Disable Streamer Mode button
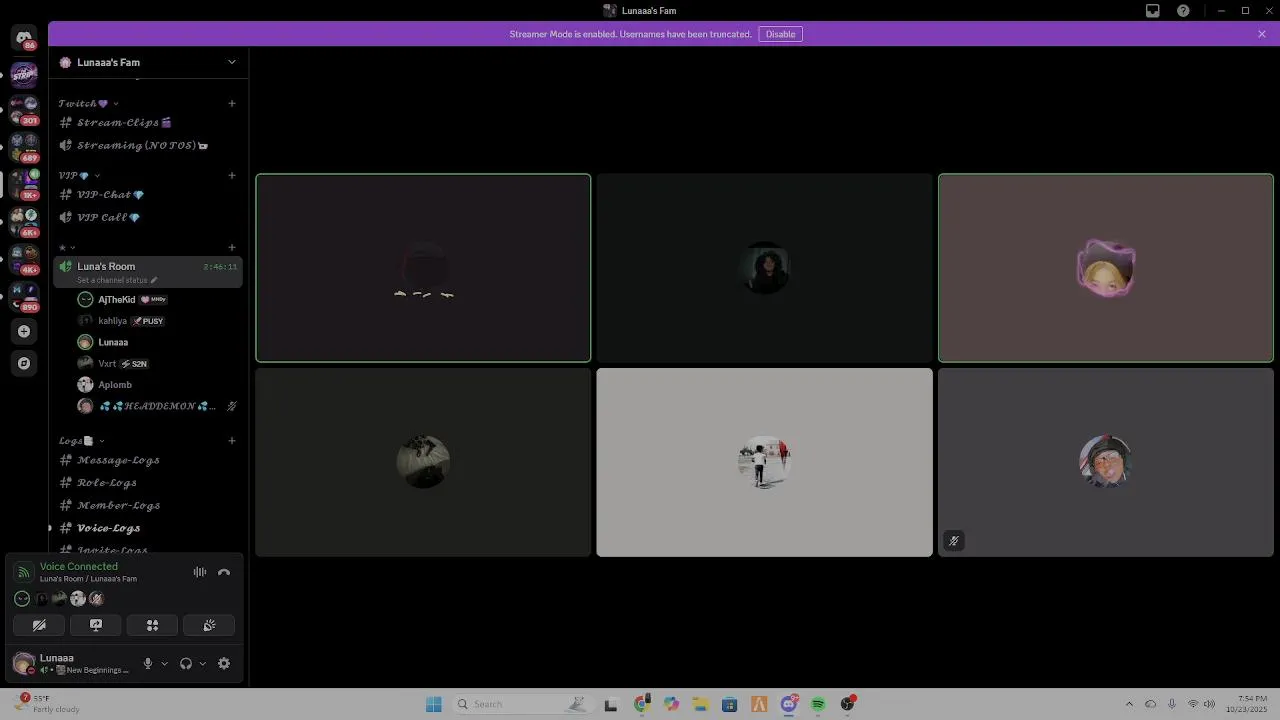 tap(781, 34)
